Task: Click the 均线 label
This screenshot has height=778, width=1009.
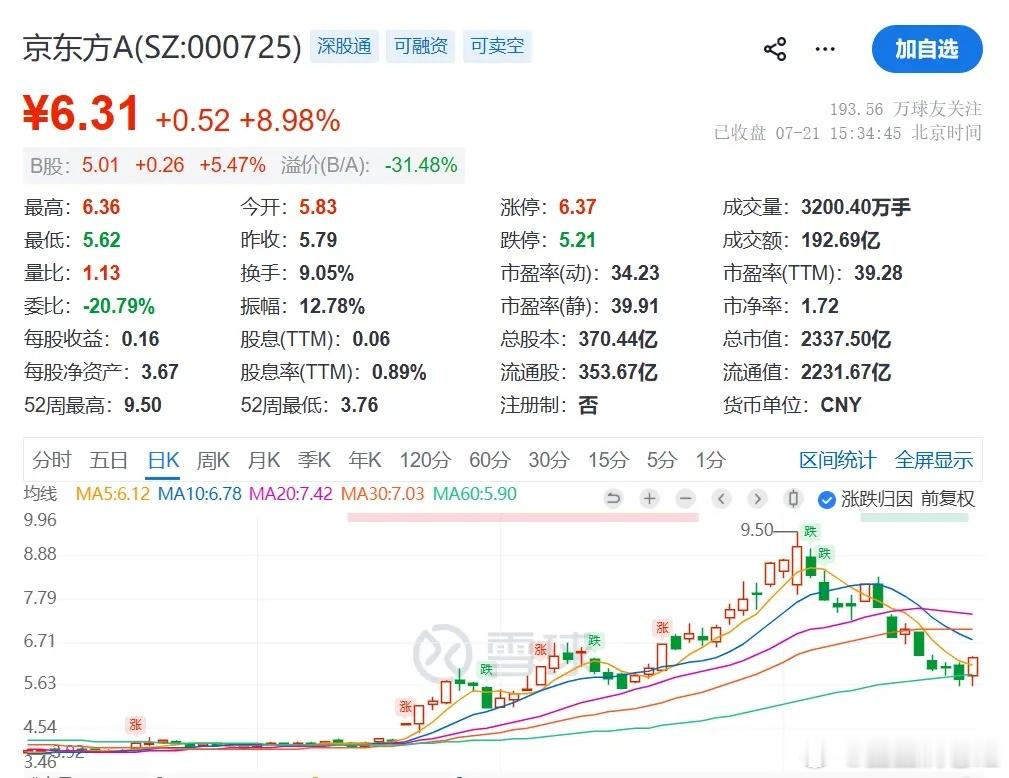Action: [41, 494]
